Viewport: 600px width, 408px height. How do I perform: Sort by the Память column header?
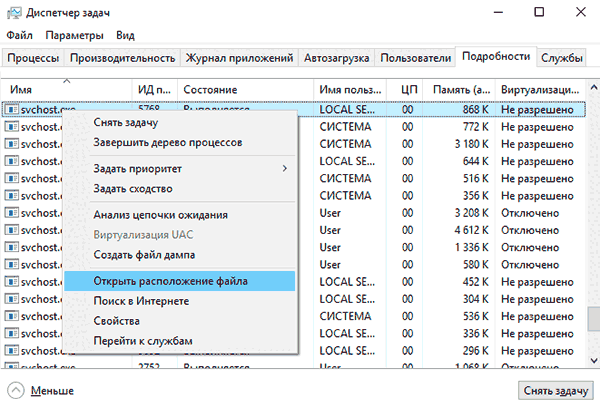click(x=459, y=90)
